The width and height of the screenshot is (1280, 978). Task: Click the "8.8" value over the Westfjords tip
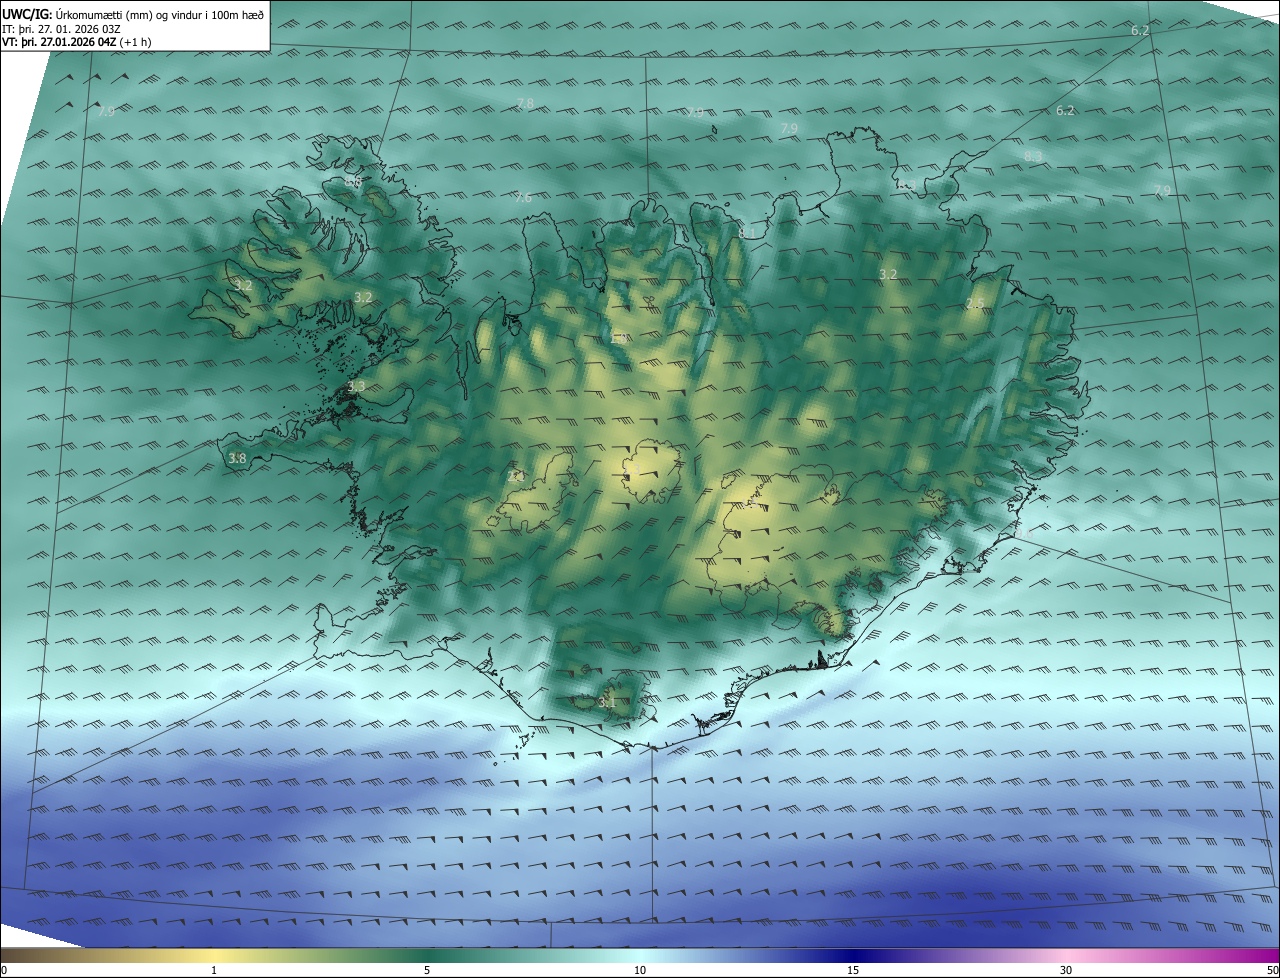click(x=353, y=182)
